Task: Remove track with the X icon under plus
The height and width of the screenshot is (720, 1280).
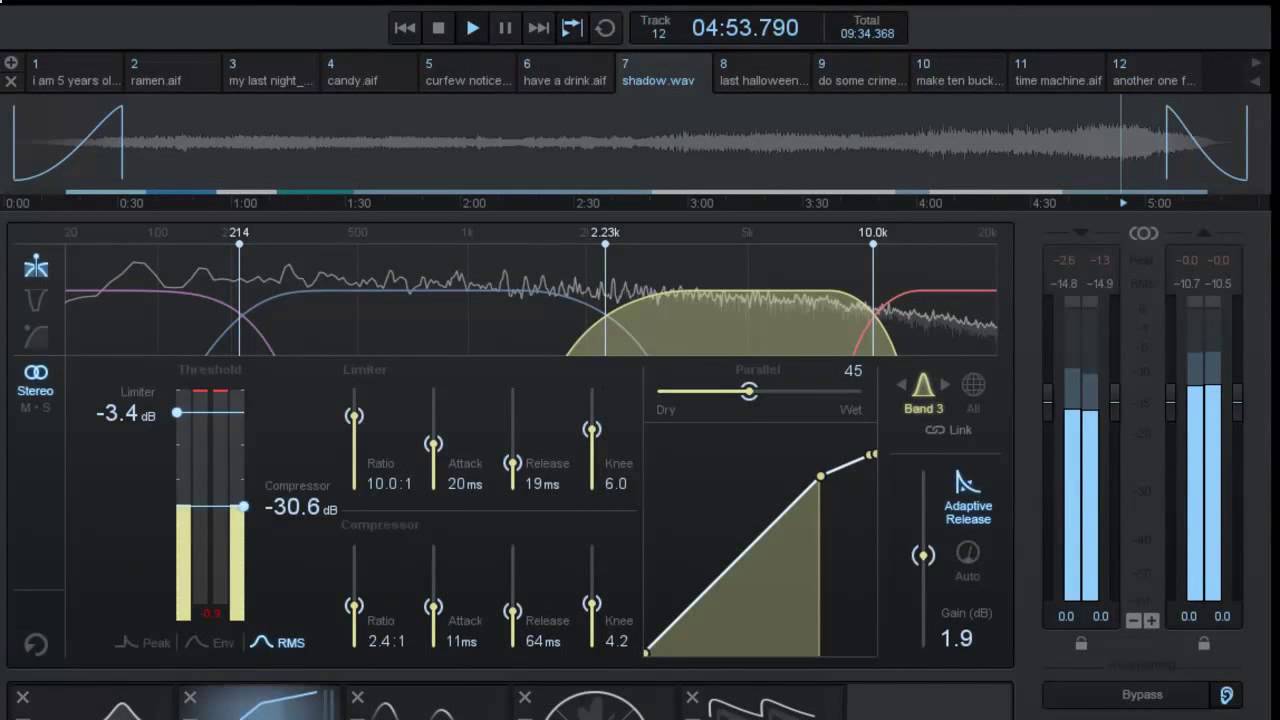Action: [11, 81]
